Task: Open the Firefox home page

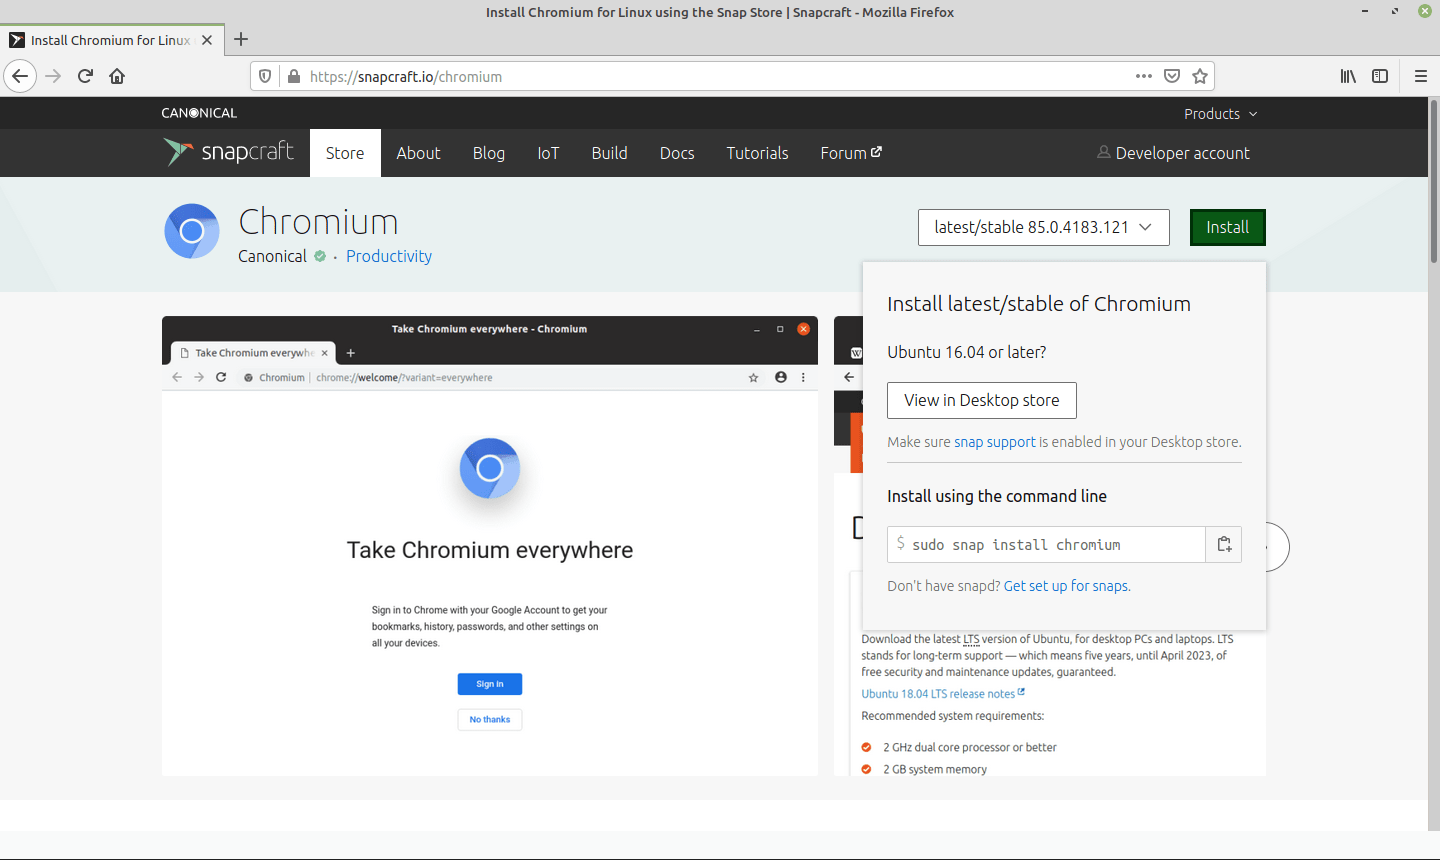Action: (x=117, y=76)
